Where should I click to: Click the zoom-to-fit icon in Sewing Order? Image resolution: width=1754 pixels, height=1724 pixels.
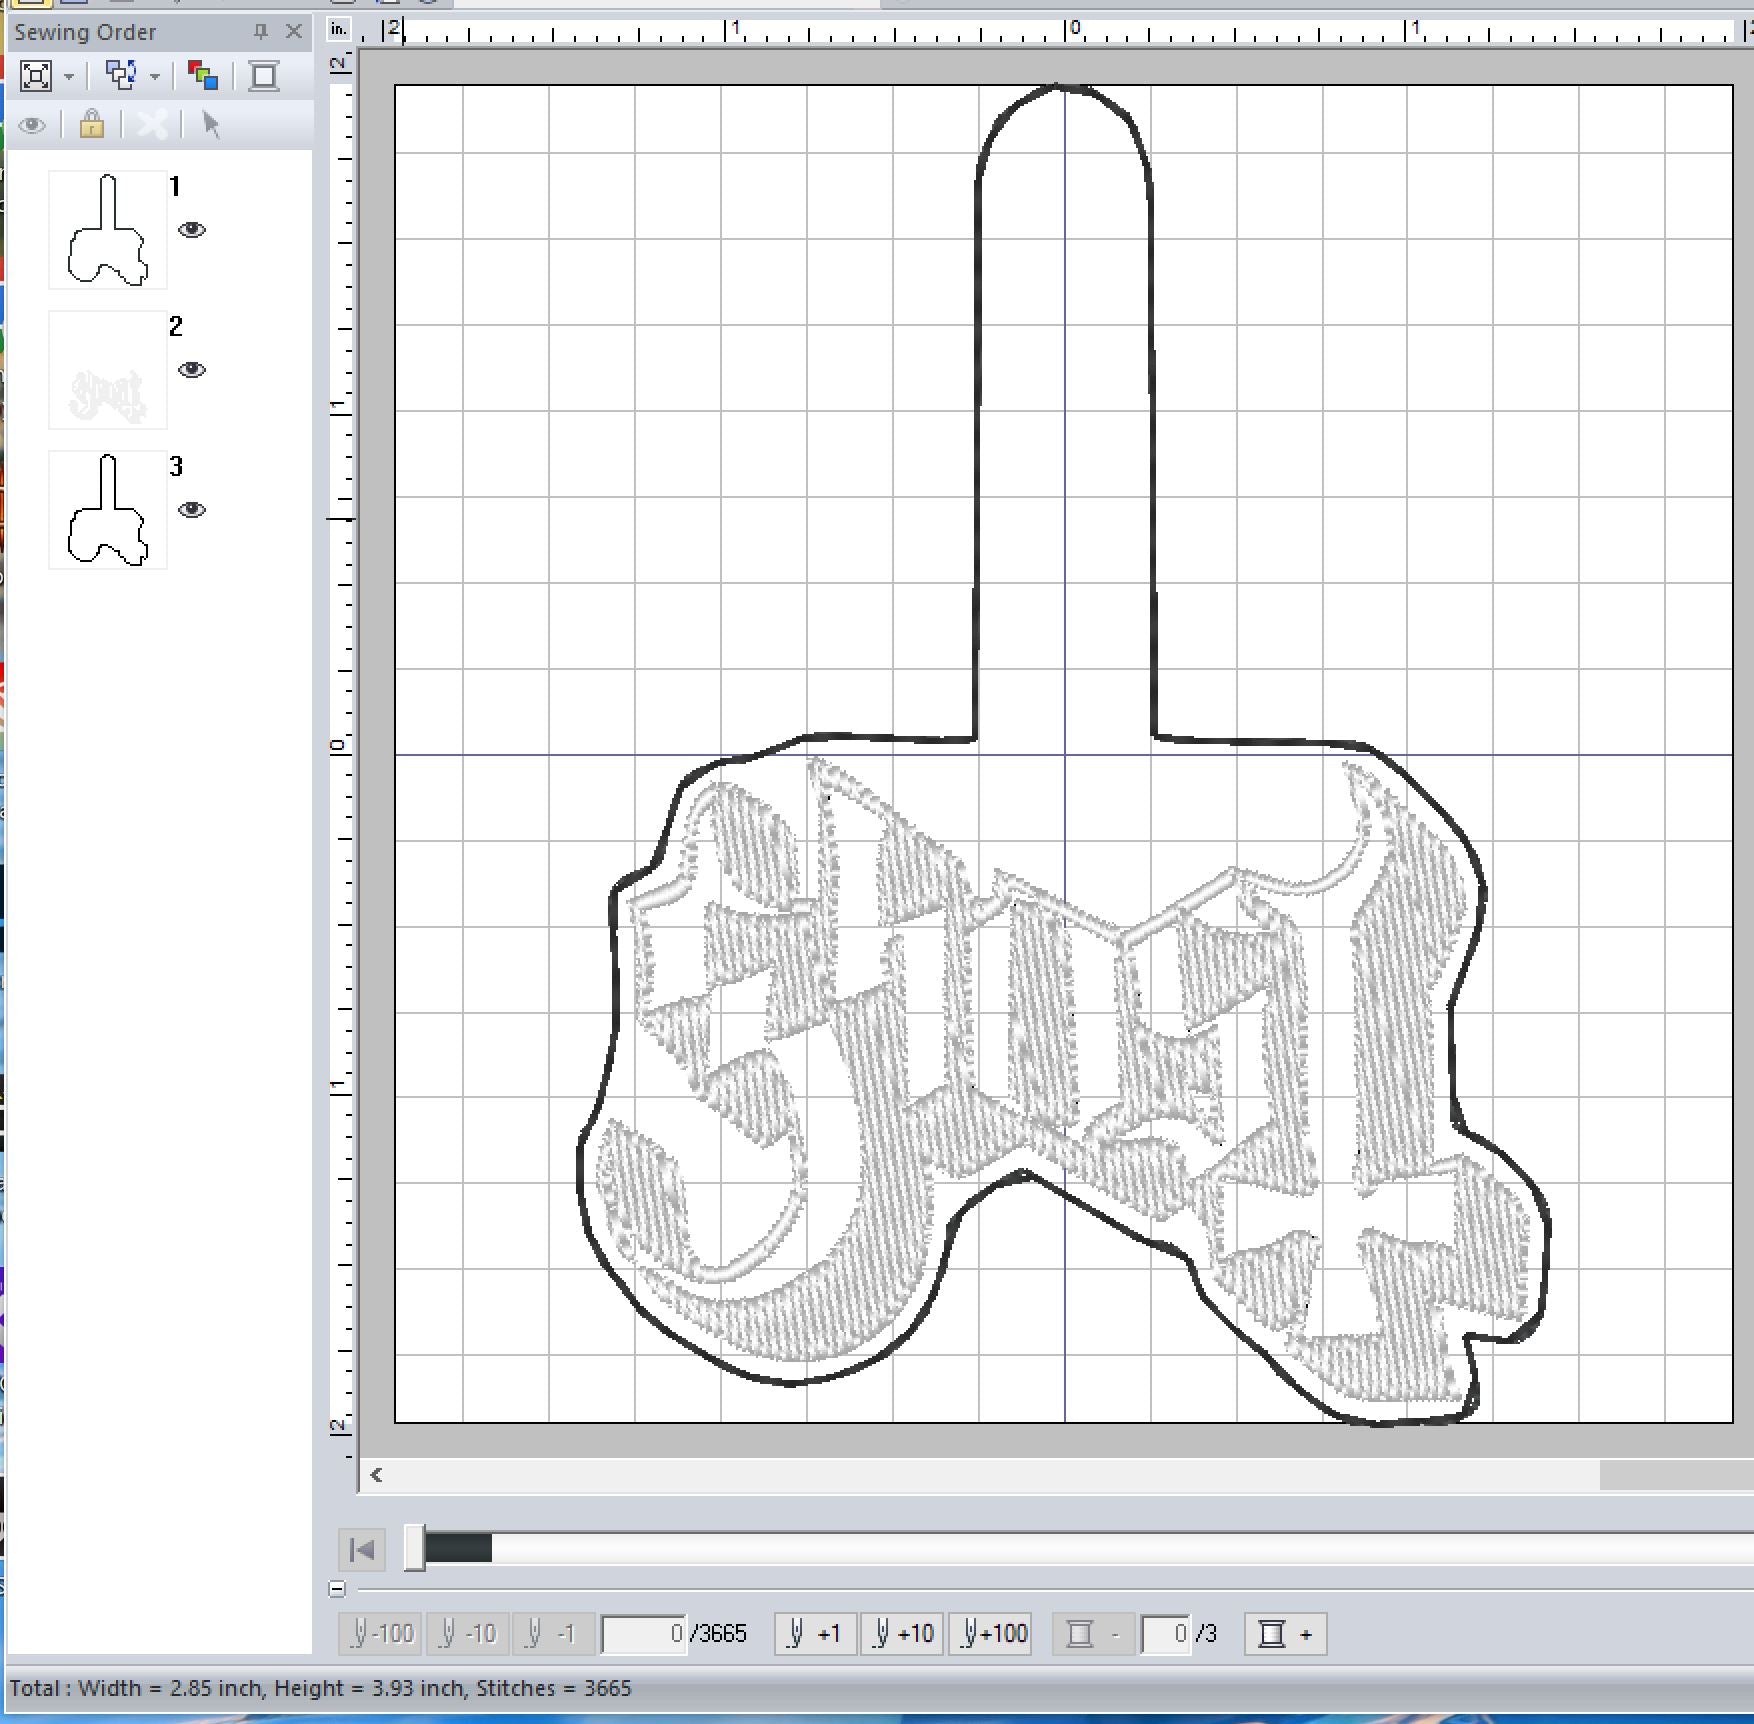coord(36,76)
